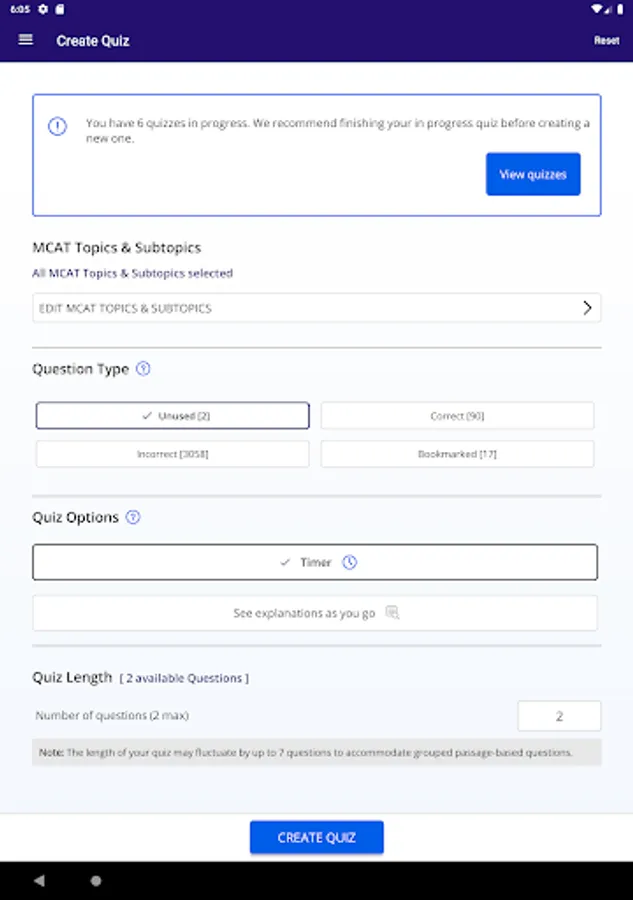Click the chevron arrow on topics row
This screenshot has width=633, height=900.
pyautogui.click(x=587, y=308)
